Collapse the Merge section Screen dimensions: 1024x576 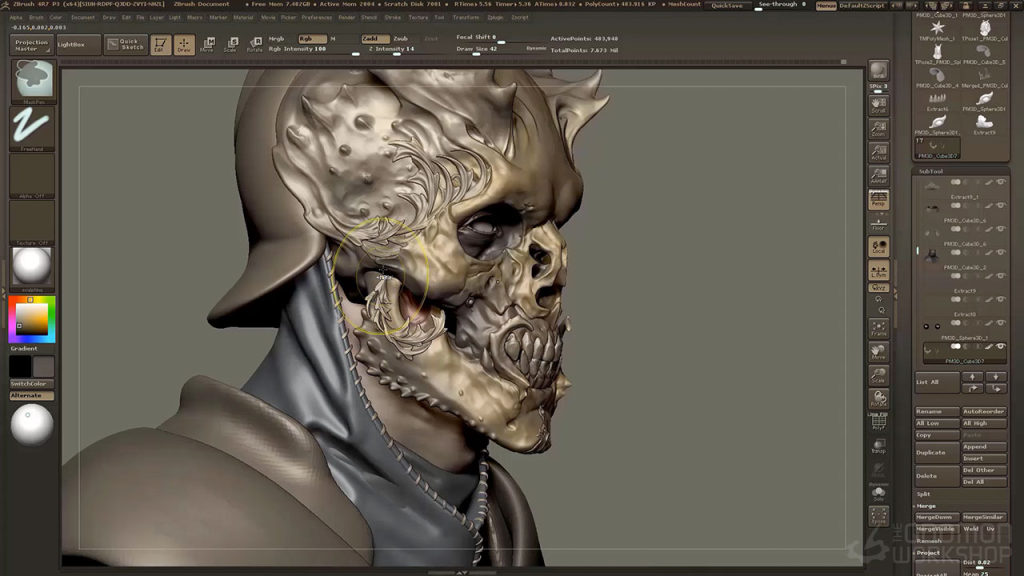(926, 506)
